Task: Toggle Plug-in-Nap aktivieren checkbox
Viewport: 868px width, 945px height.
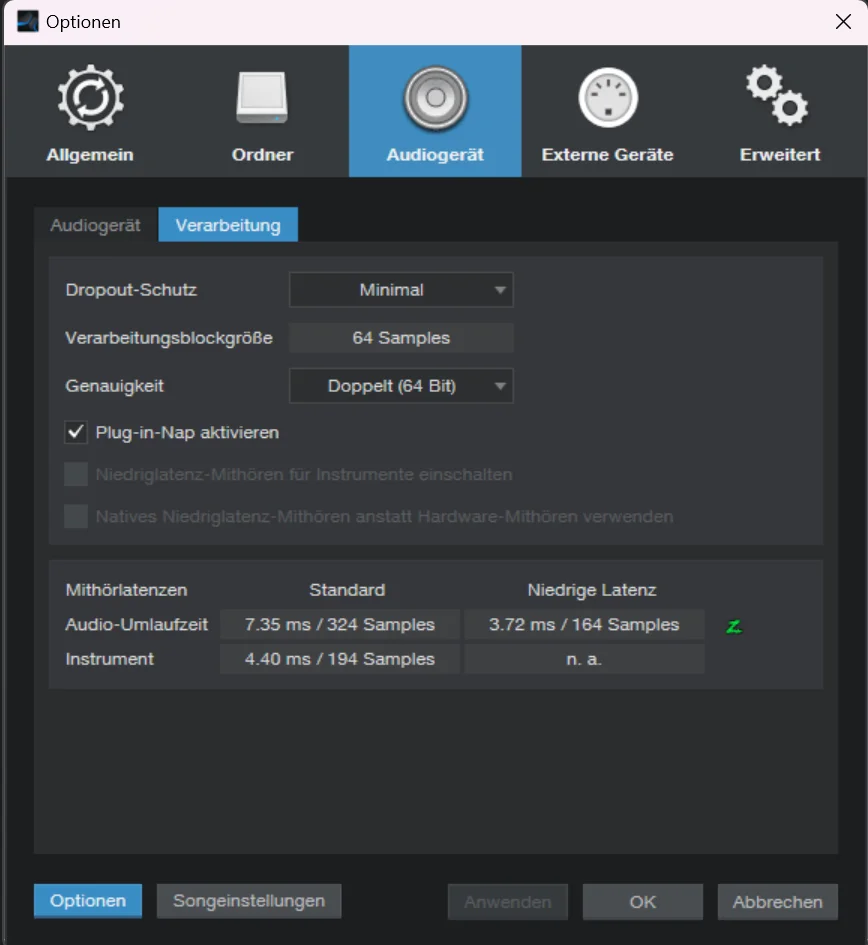Action: 76,432
